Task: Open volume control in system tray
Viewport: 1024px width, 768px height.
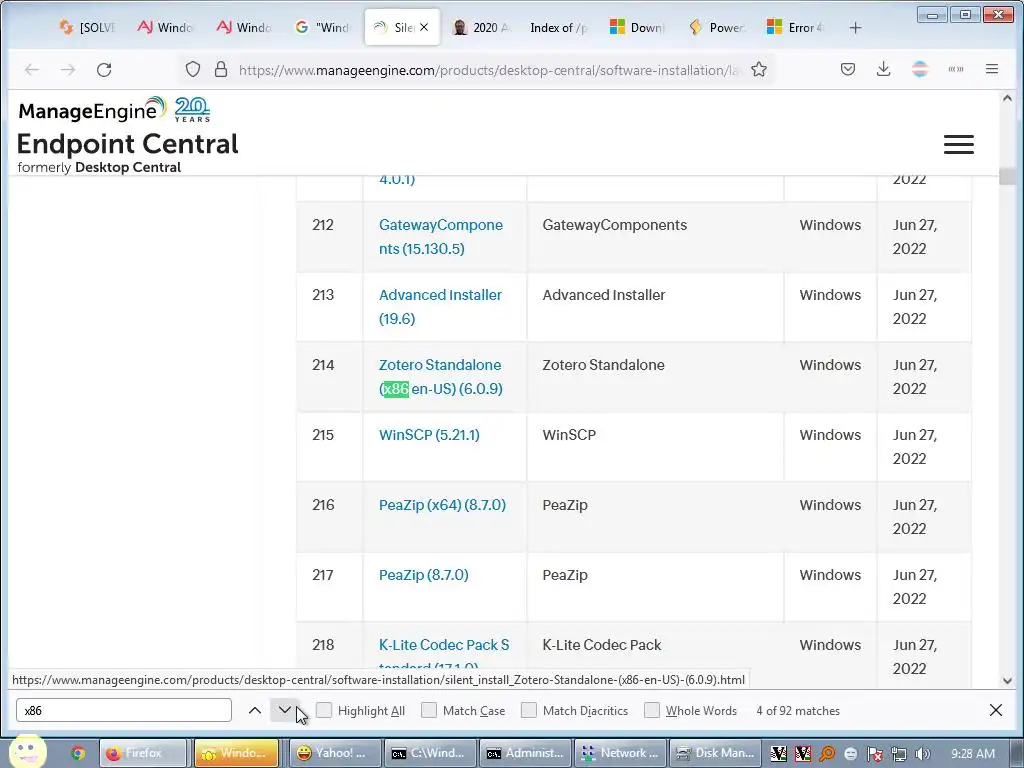Action: click(x=922, y=754)
